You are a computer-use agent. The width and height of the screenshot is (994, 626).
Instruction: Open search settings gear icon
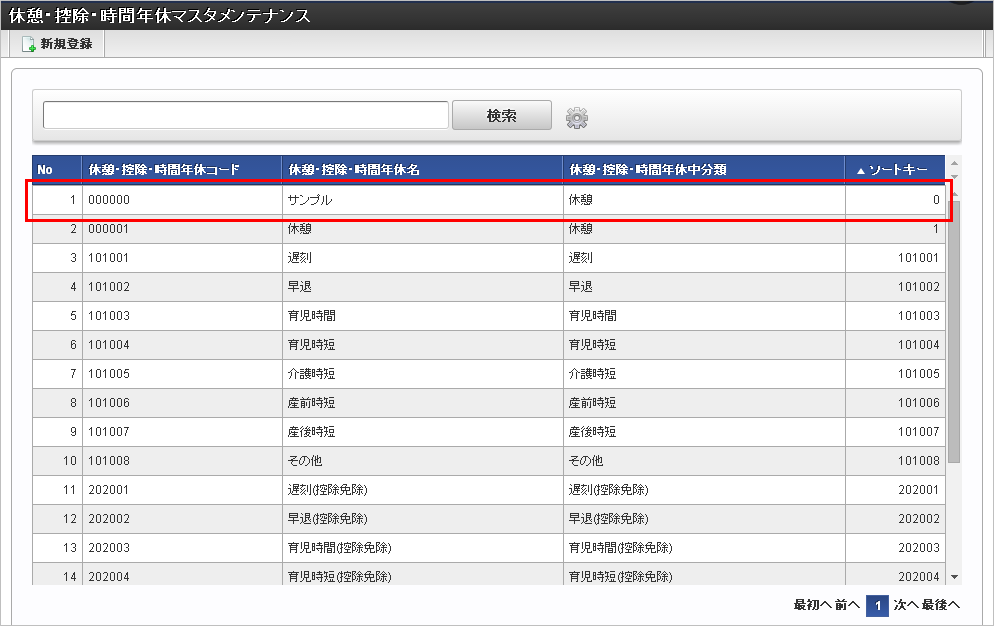pos(576,118)
